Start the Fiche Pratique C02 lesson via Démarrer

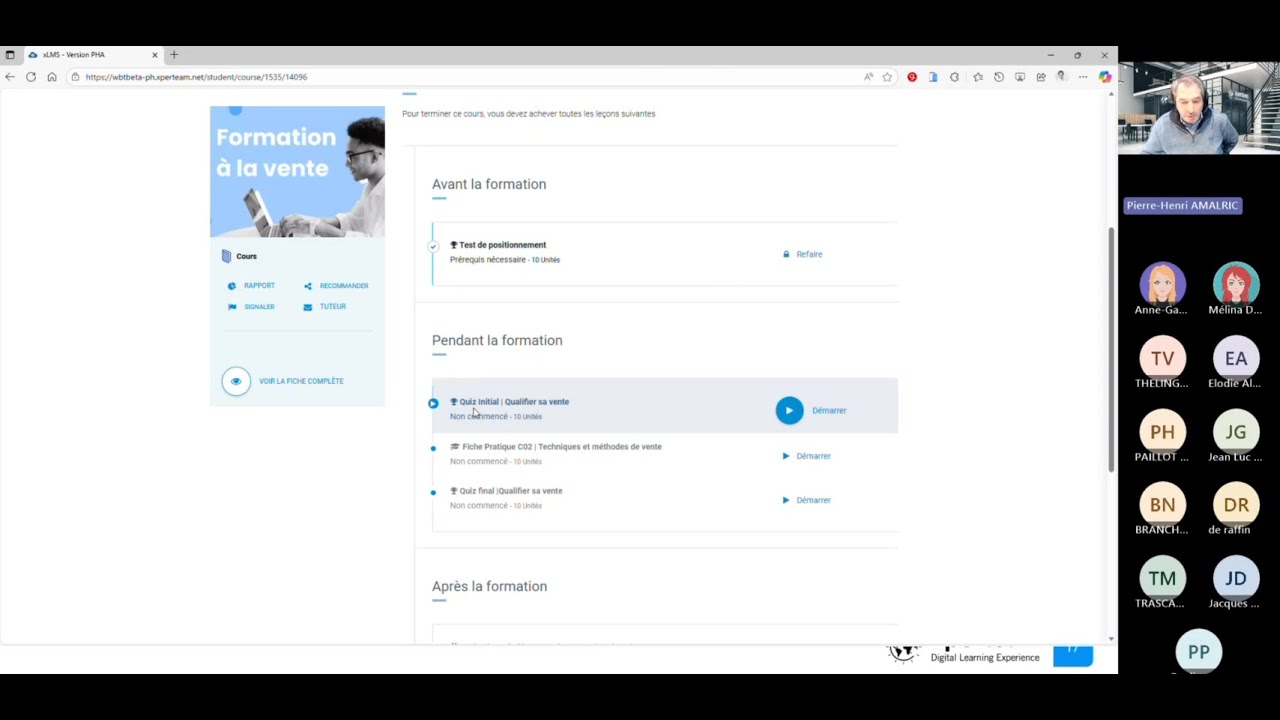[x=813, y=456]
